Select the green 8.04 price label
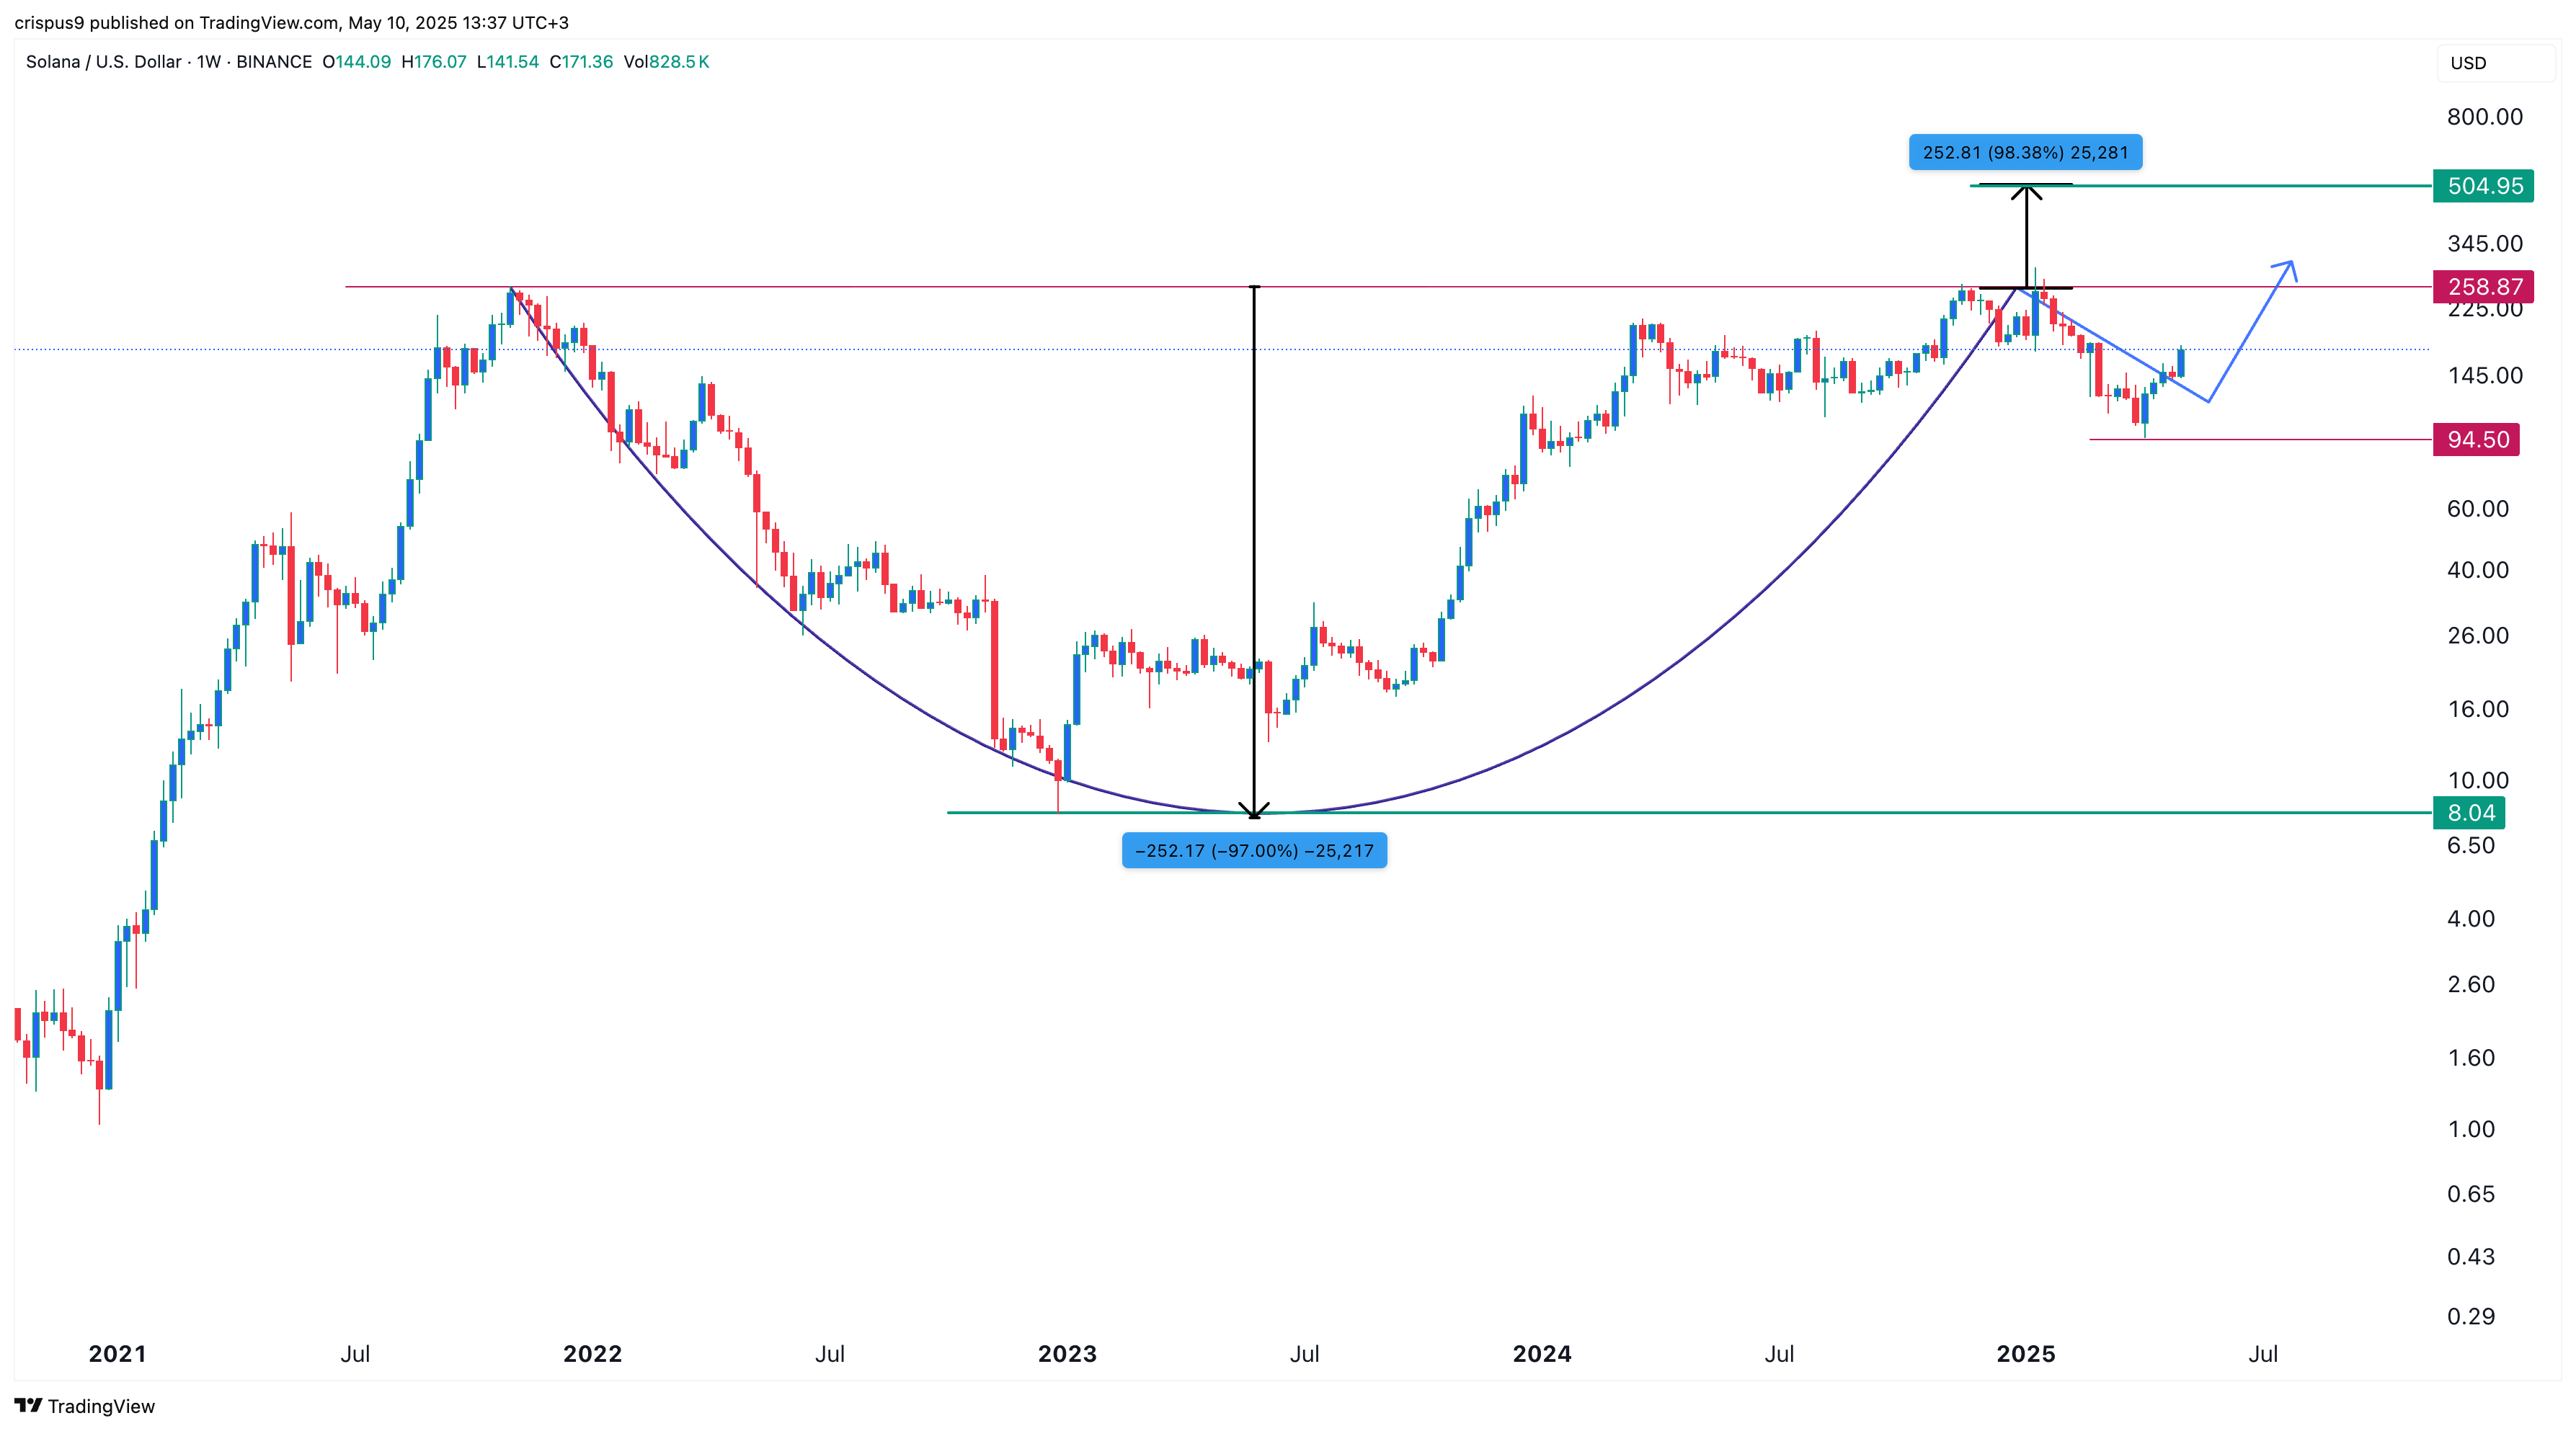The image size is (2576, 1431). click(2469, 813)
